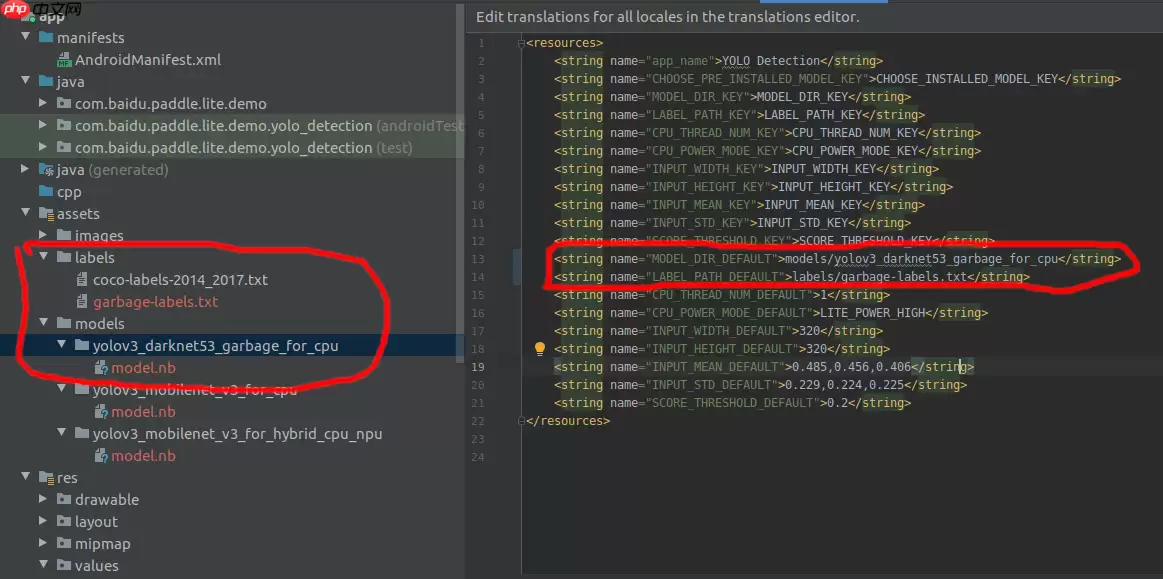Click the res folder icon
This screenshot has width=1163, height=579.
(x=46, y=478)
